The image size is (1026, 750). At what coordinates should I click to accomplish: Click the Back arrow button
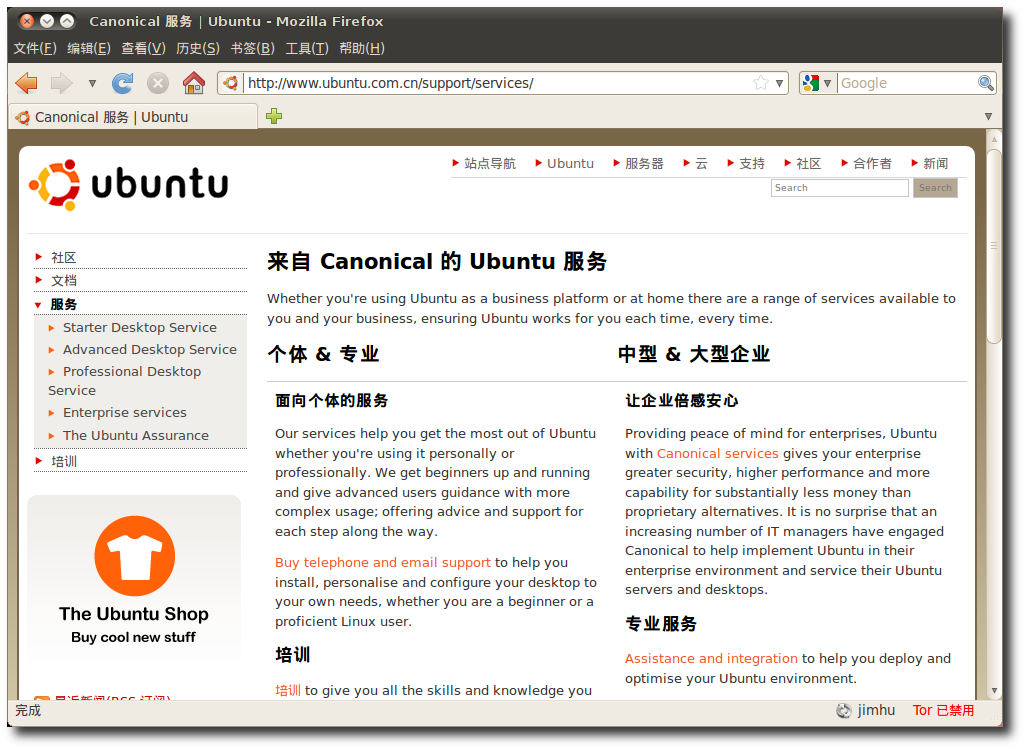tap(26, 83)
